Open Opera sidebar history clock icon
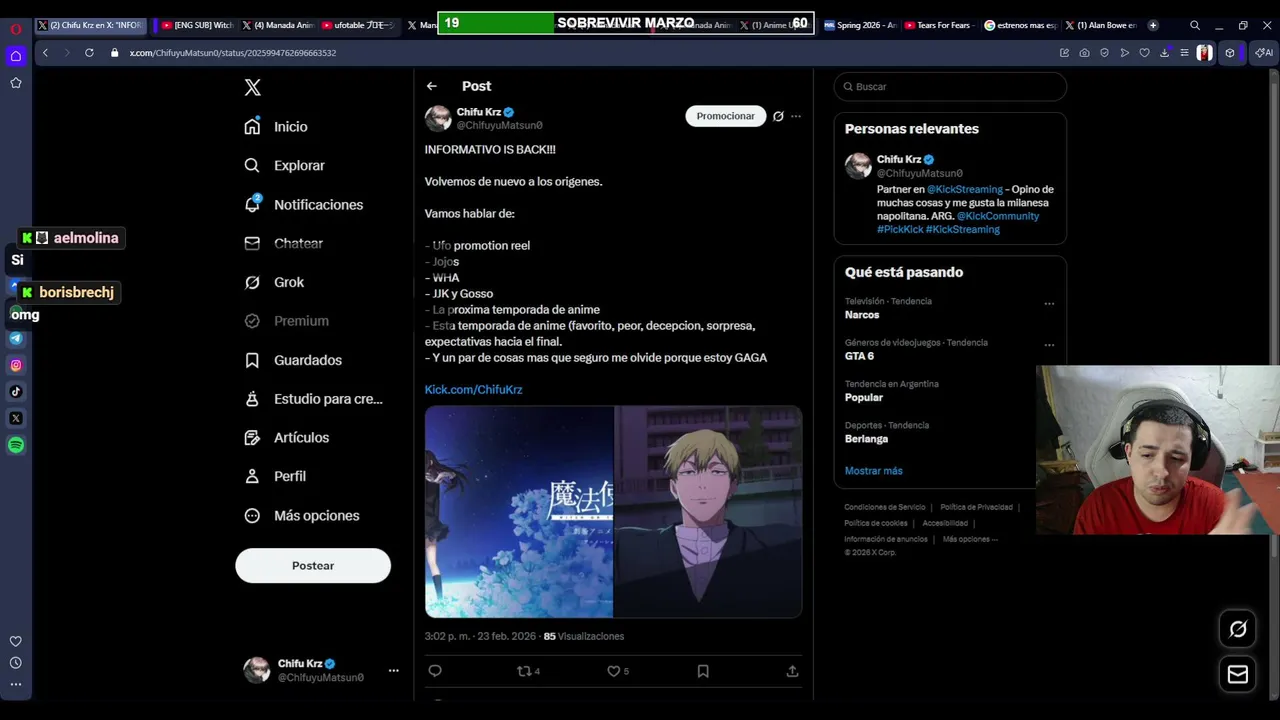 (16, 663)
